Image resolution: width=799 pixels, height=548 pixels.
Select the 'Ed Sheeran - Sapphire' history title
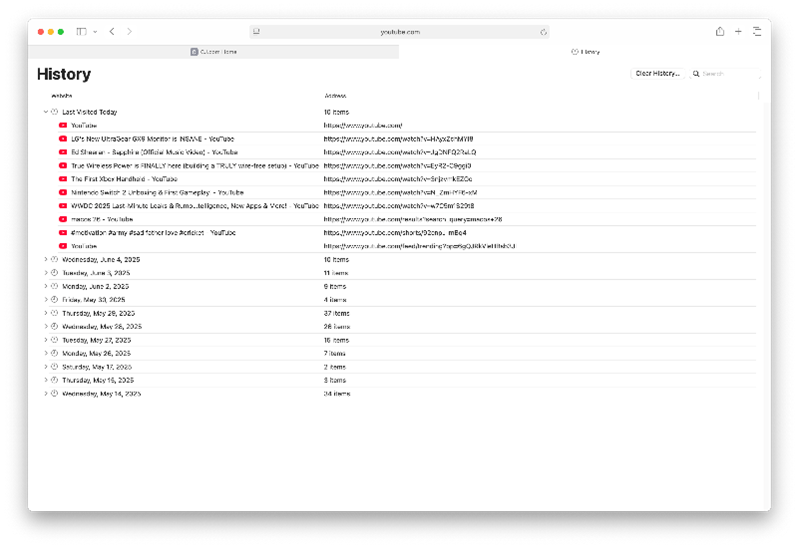(x=154, y=152)
